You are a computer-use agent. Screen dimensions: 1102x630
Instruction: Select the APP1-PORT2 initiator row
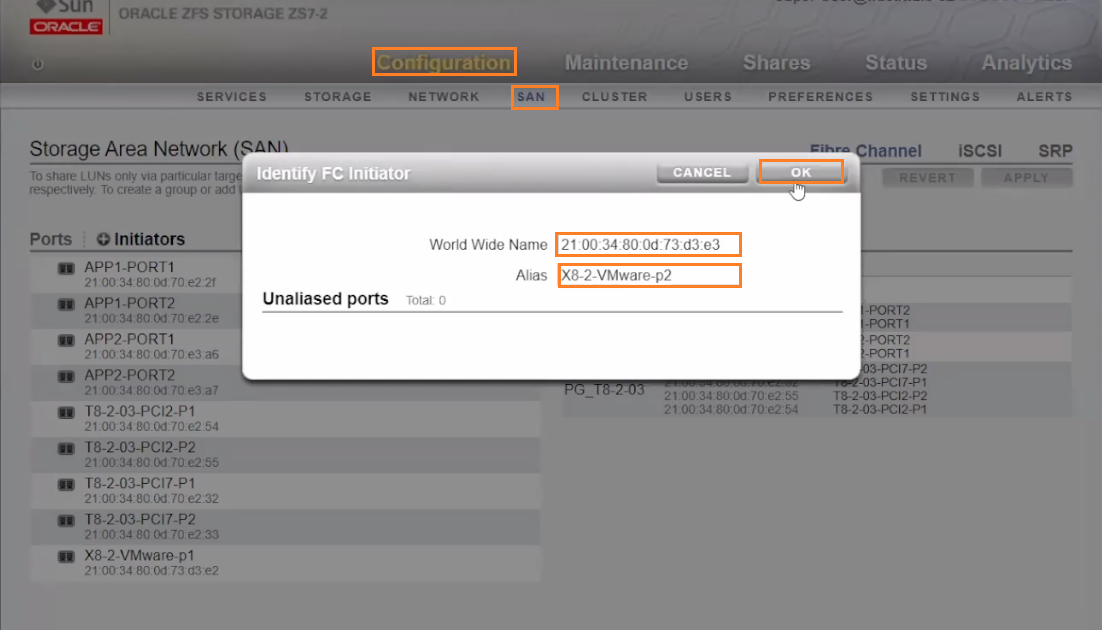285,310
